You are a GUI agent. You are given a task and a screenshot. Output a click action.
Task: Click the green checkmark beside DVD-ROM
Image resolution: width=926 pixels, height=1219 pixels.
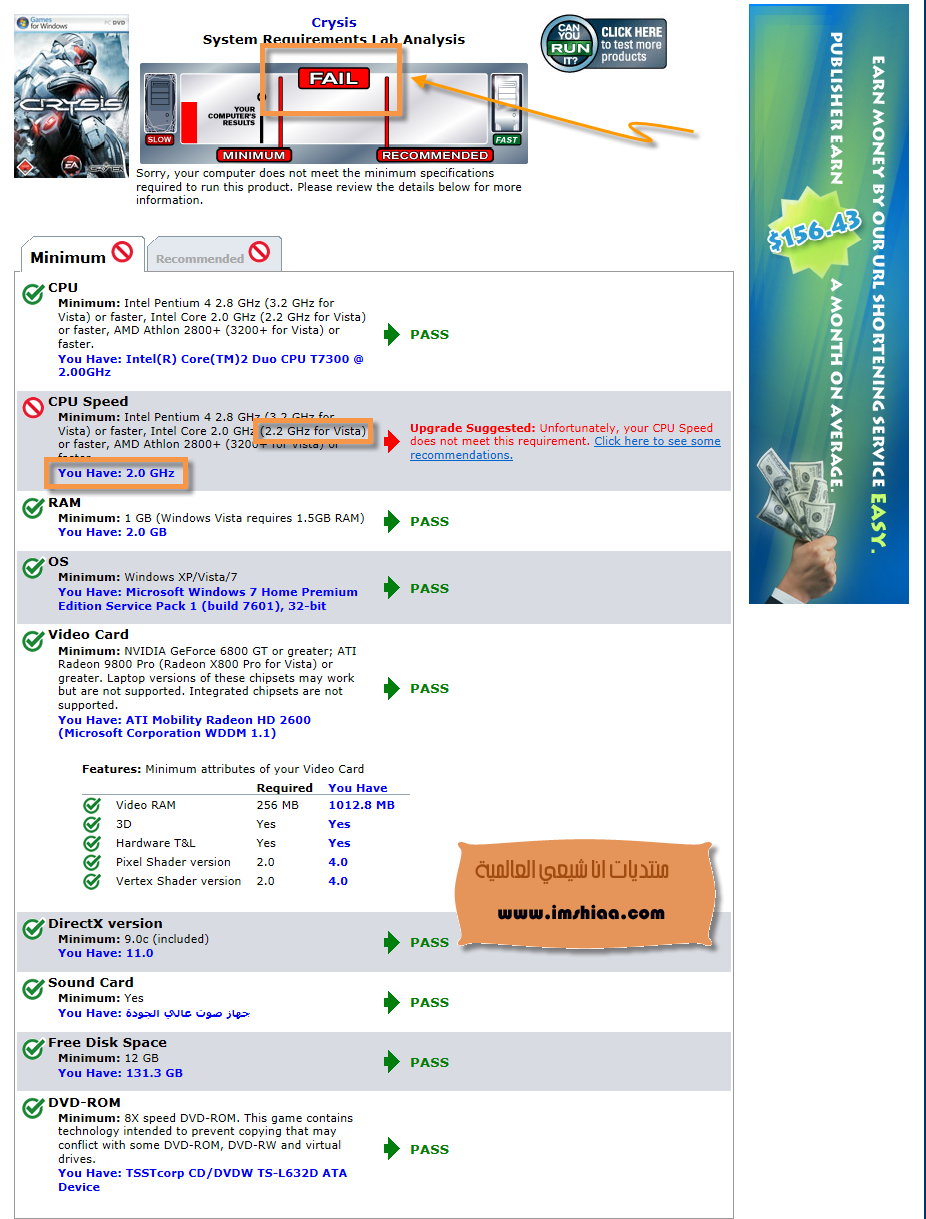click(32, 1107)
